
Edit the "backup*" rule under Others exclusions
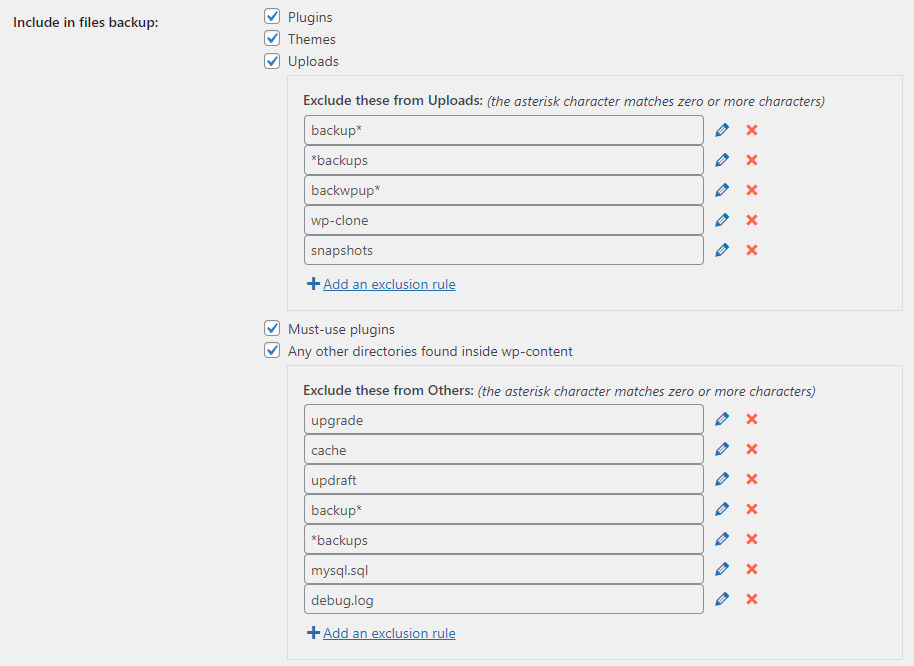coord(722,508)
